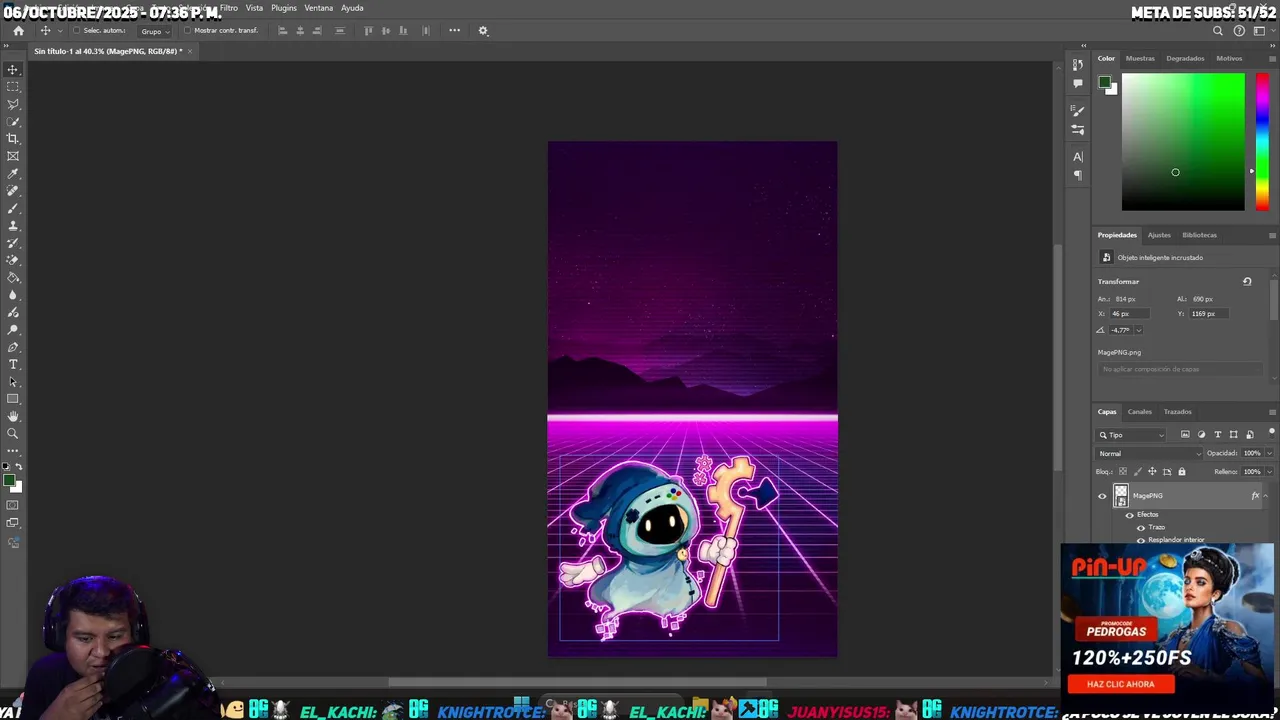Select the Frame tool
The height and width of the screenshot is (720, 1280).
(x=13, y=156)
